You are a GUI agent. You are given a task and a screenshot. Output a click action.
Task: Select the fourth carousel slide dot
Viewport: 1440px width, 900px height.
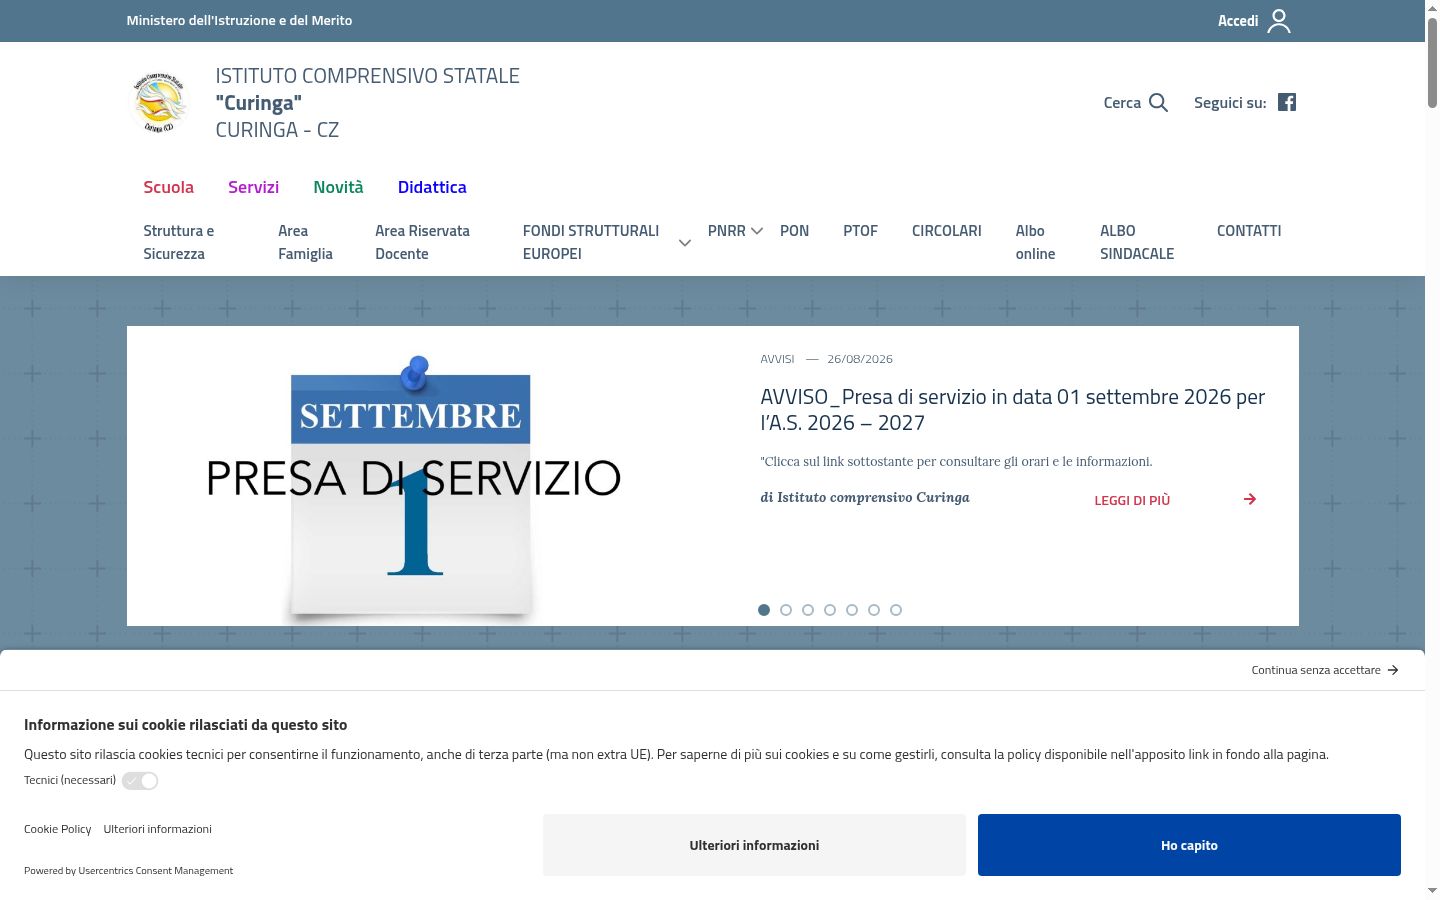coord(830,610)
